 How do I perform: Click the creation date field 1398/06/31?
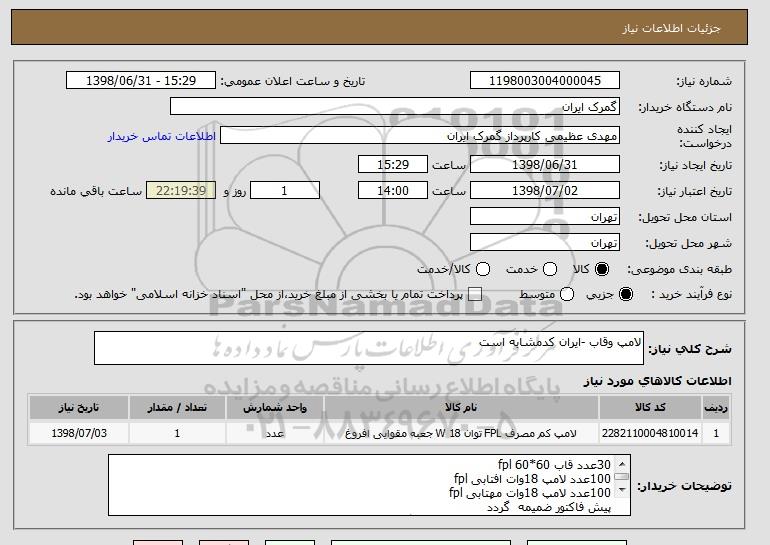[x=545, y=164]
